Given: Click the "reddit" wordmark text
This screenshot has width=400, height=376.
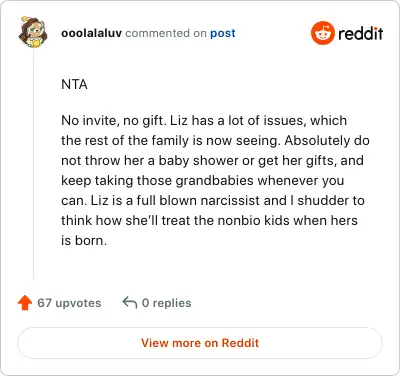Looking at the screenshot, I should pyautogui.click(x=360, y=33).
